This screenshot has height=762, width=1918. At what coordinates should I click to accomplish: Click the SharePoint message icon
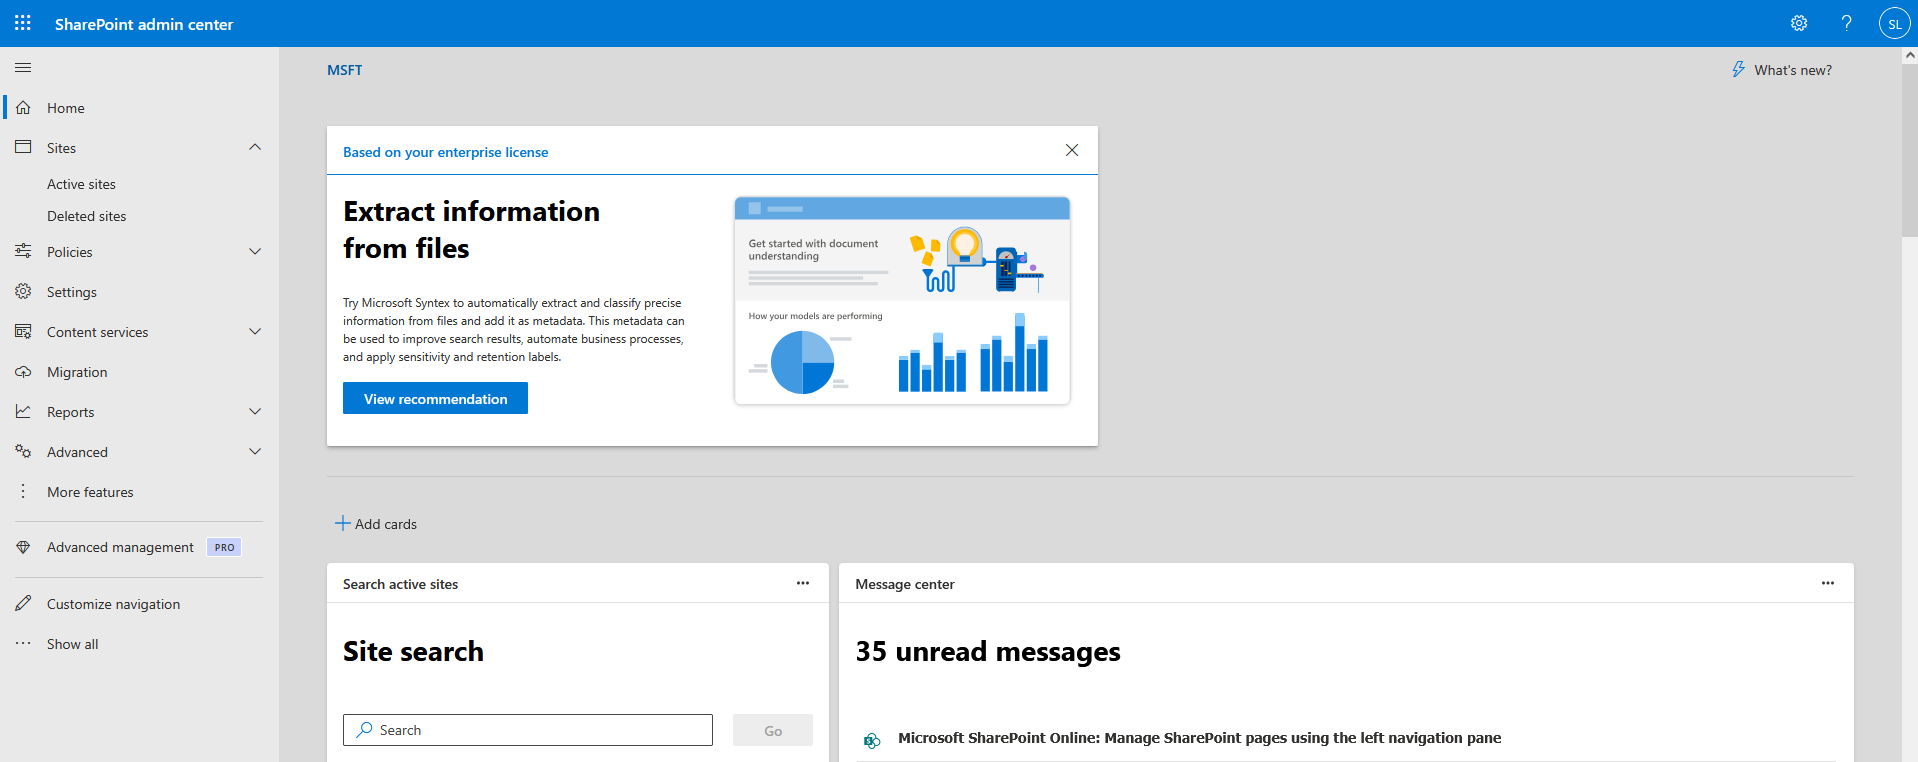coord(872,740)
